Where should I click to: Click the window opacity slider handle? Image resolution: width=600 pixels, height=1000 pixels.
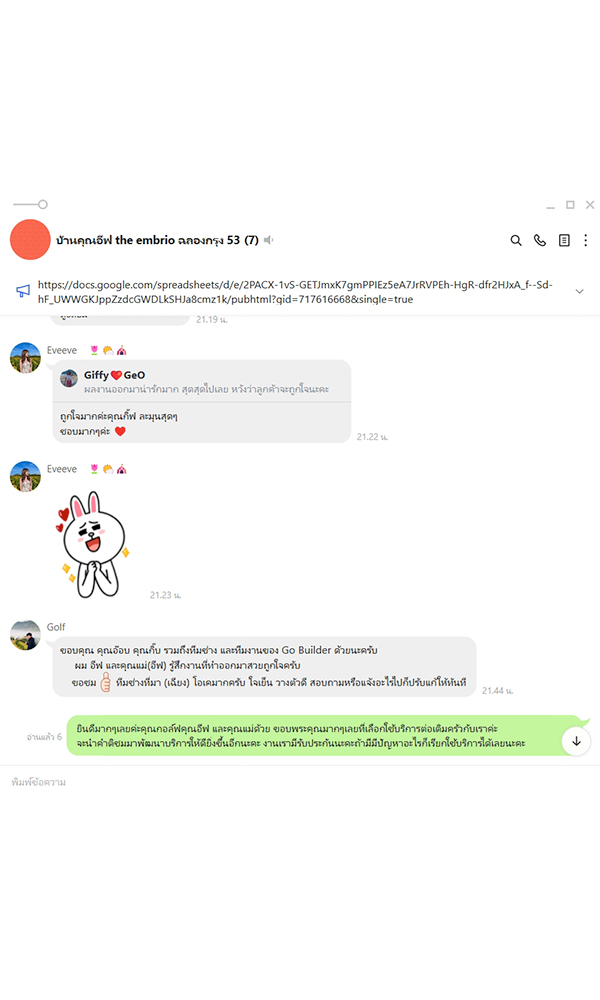point(43,205)
